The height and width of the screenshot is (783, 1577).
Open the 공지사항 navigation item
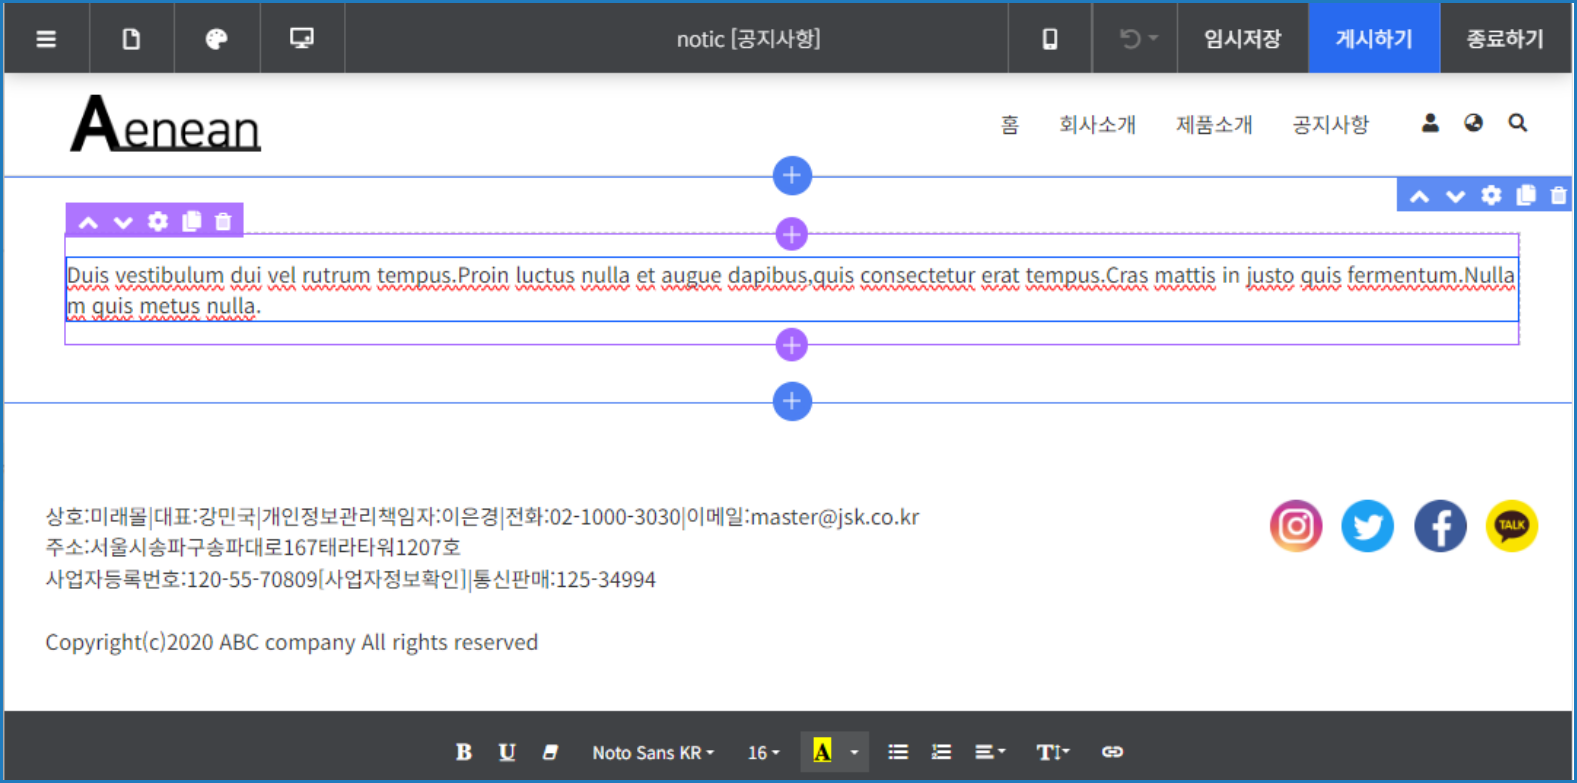pos(1330,124)
